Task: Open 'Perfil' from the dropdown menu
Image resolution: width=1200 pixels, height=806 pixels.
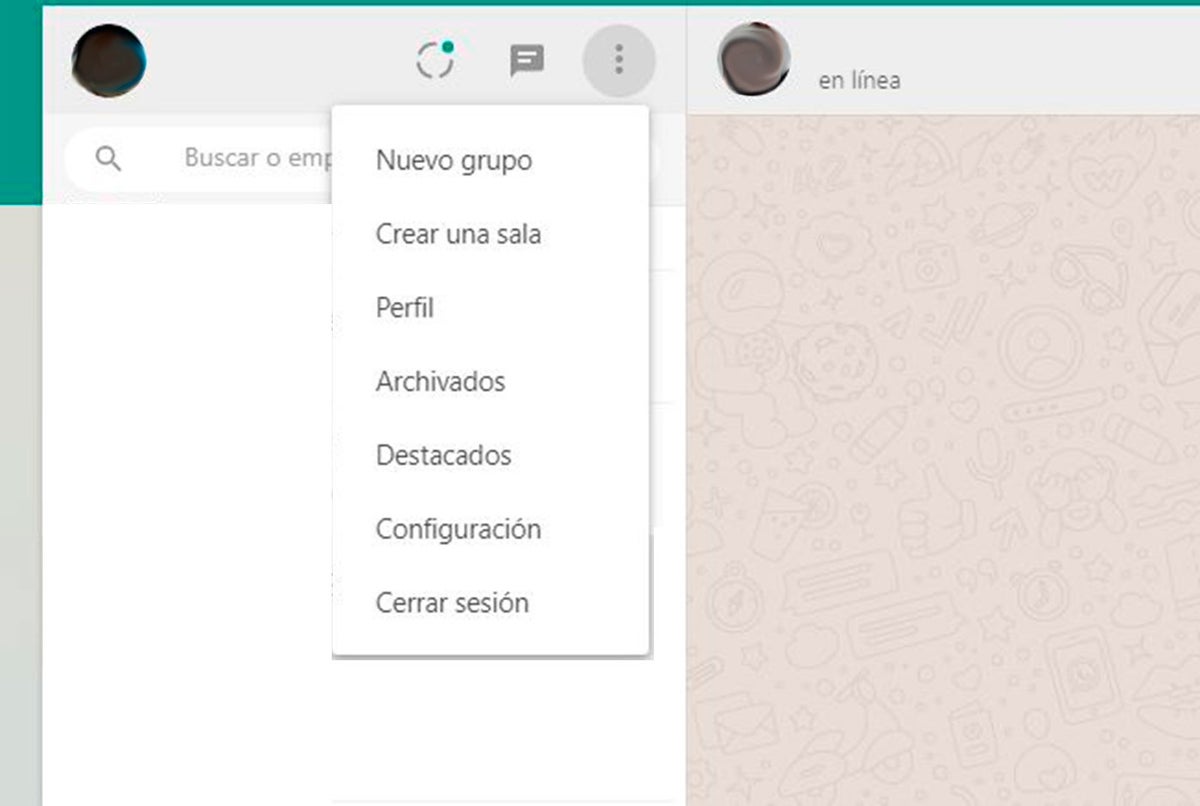Action: (405, 308)
